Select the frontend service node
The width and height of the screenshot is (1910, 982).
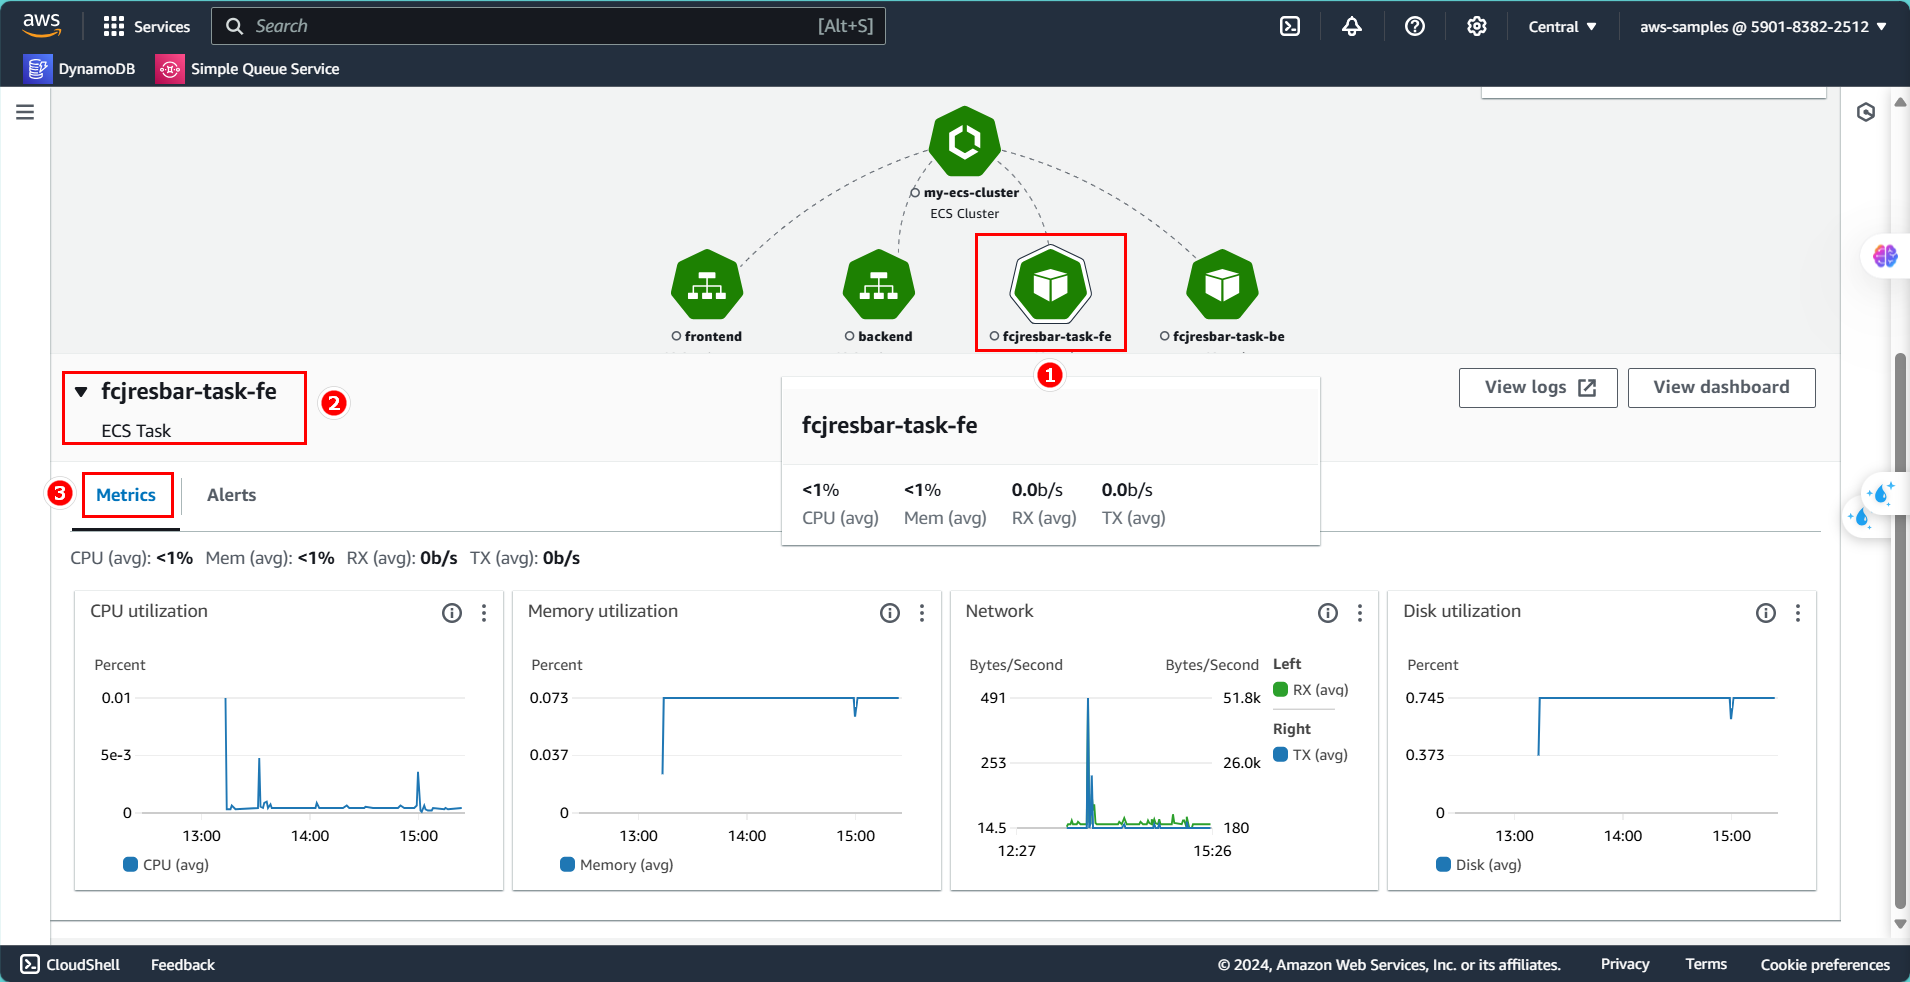coord(707,285)
